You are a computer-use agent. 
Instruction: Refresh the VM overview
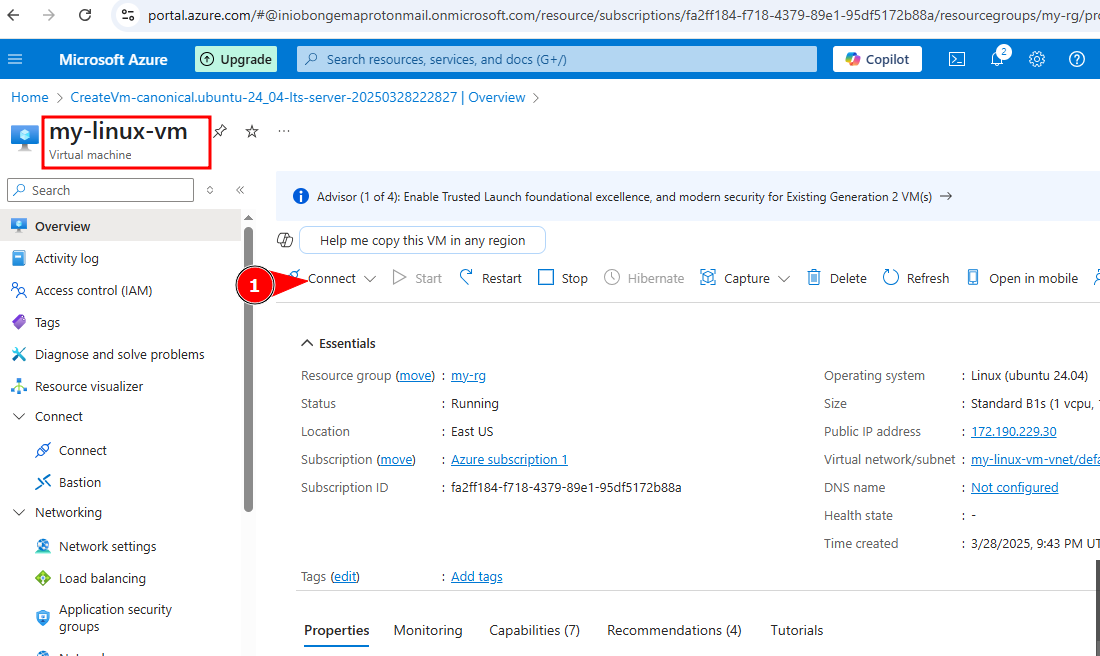click(915, 278)
